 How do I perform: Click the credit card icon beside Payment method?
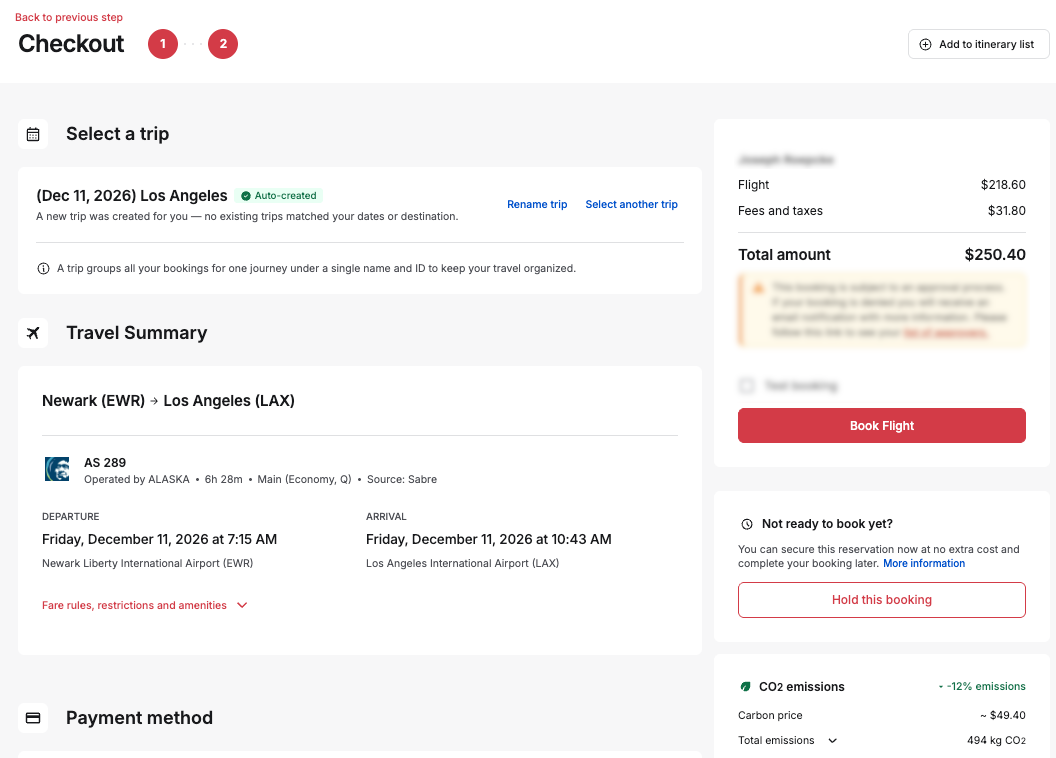click(x=33, y=718)
